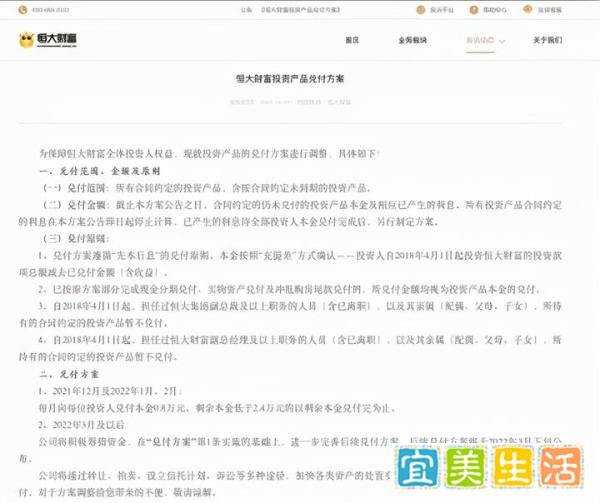Viewport: 600px width, 503px height.
Task: Click the 在线客服 (online customer service) icon
Action: coord(528,10)
